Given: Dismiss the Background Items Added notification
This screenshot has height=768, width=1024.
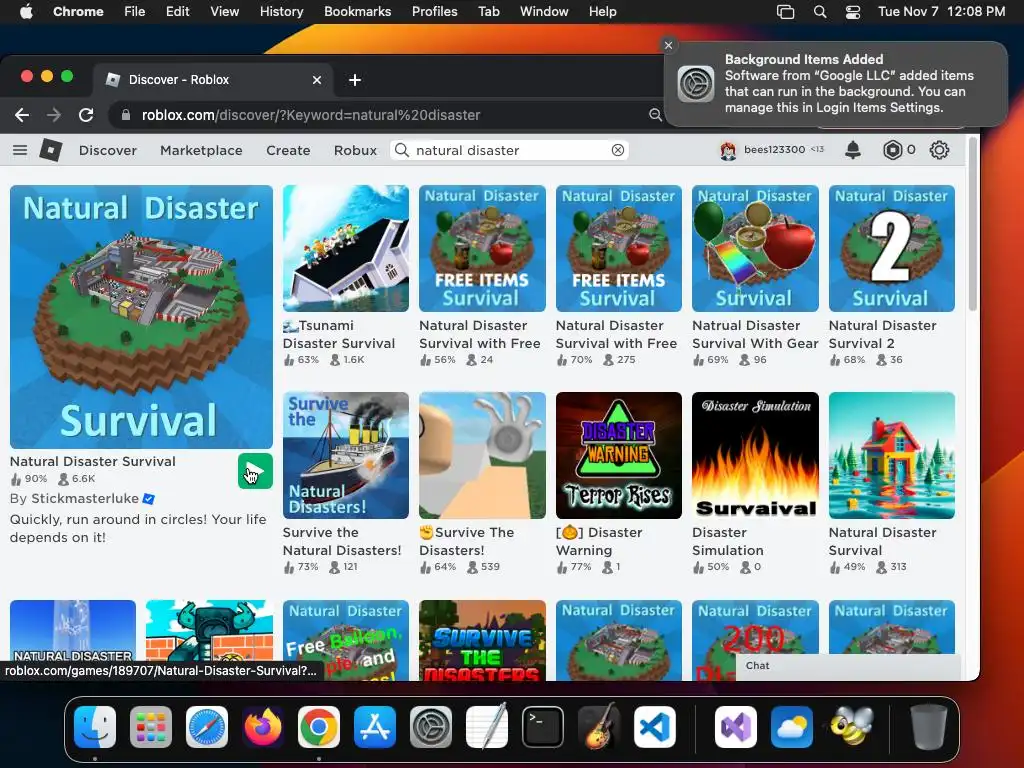Looking at the screenshot, I should coord(668,45).
